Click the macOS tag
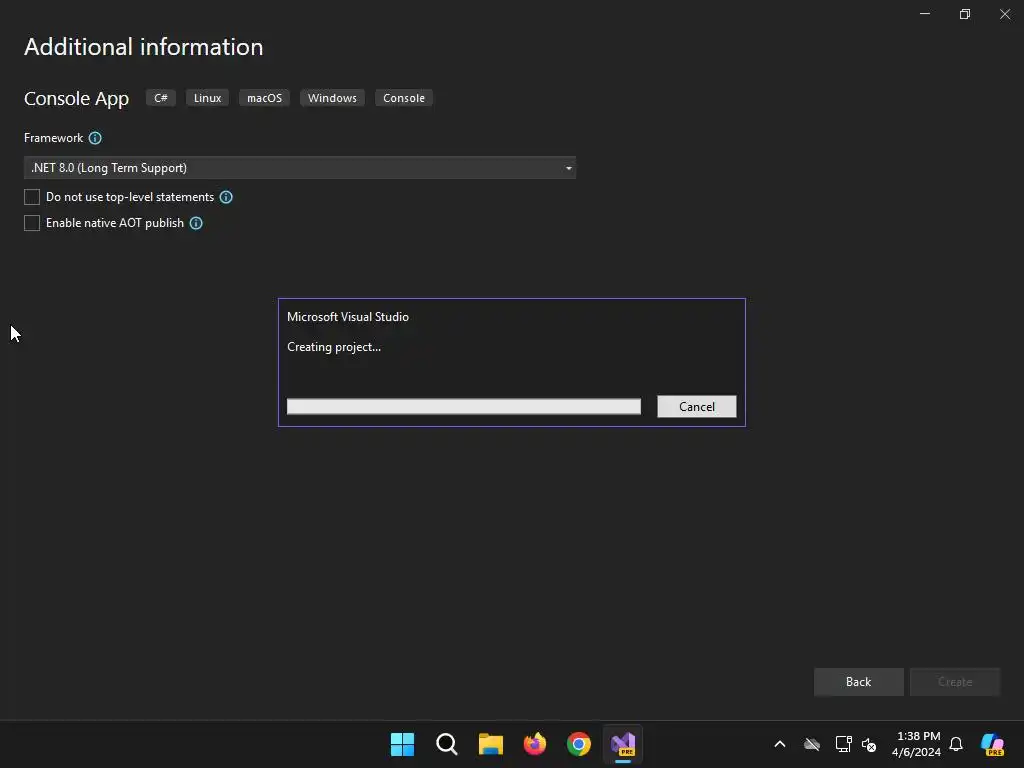The image size is (1024, 768). coord(264,98)
